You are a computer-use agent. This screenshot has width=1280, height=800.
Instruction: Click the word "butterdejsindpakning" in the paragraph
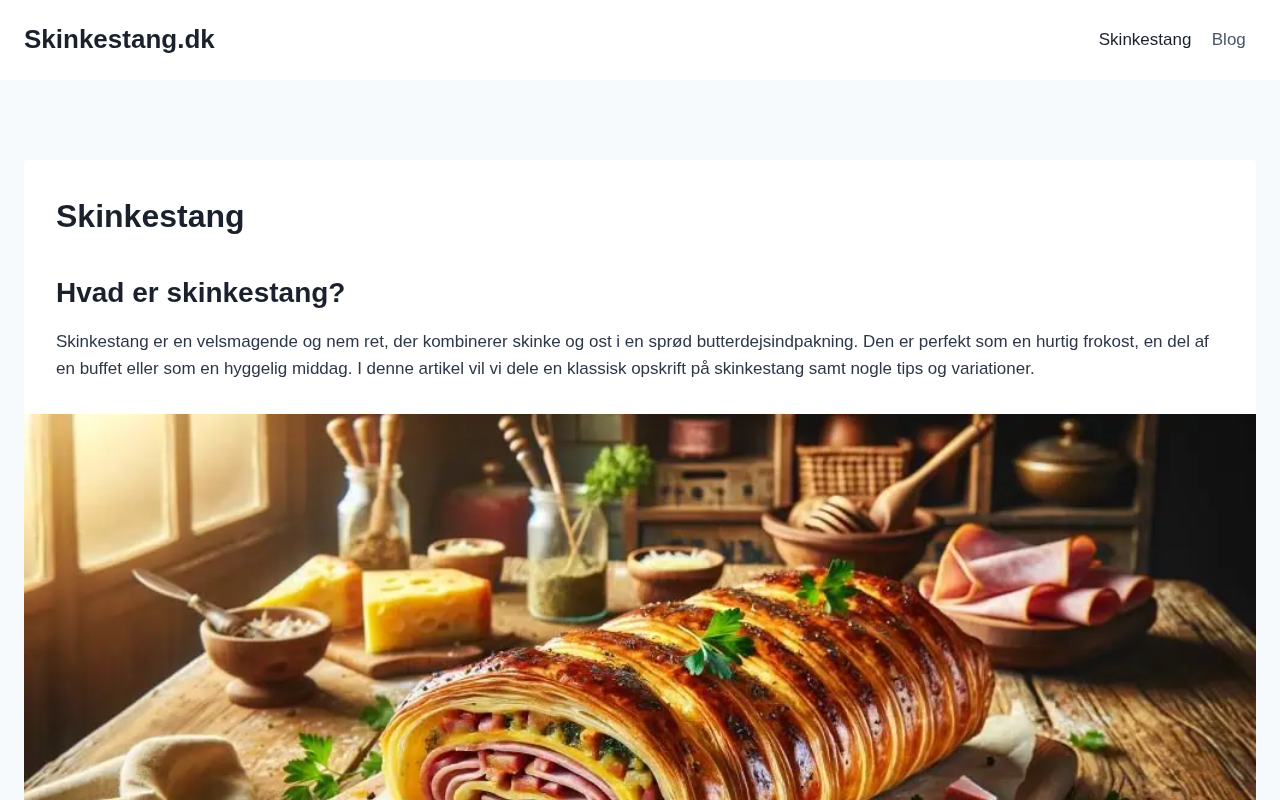coord(777,342)
